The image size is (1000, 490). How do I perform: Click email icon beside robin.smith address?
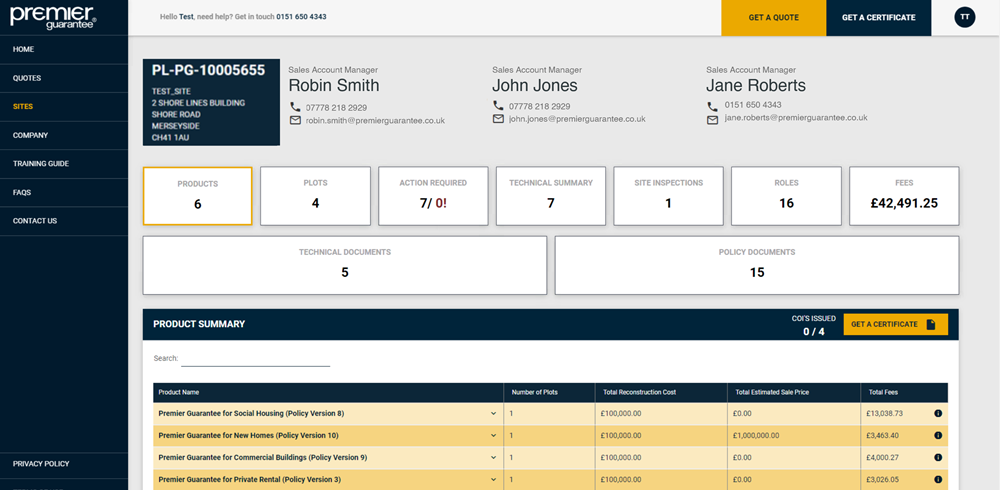(x=295, y=120)
